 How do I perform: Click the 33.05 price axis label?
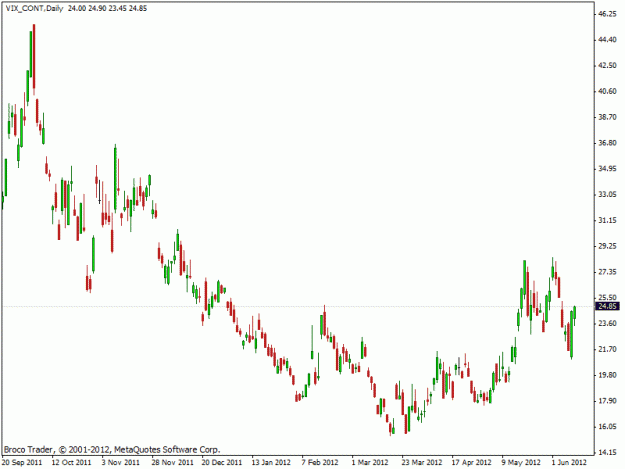607,194
